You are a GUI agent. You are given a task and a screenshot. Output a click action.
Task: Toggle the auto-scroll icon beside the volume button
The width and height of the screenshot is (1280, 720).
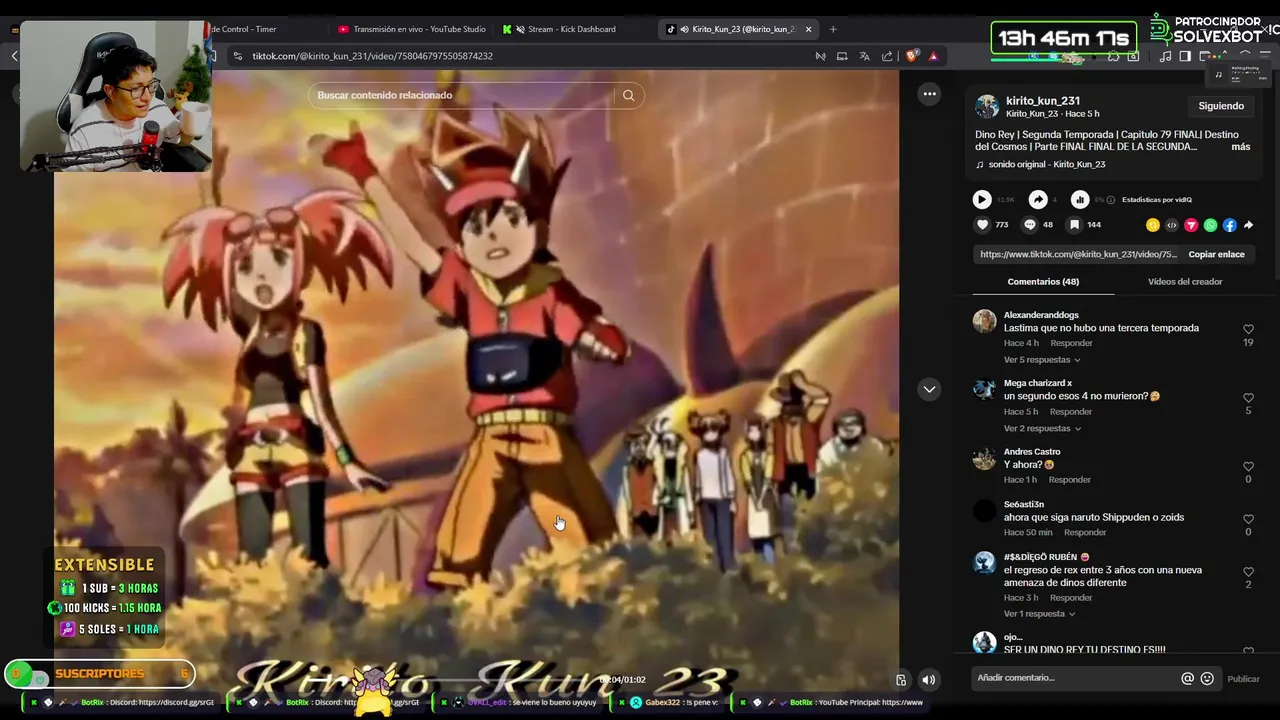point(901,680)
